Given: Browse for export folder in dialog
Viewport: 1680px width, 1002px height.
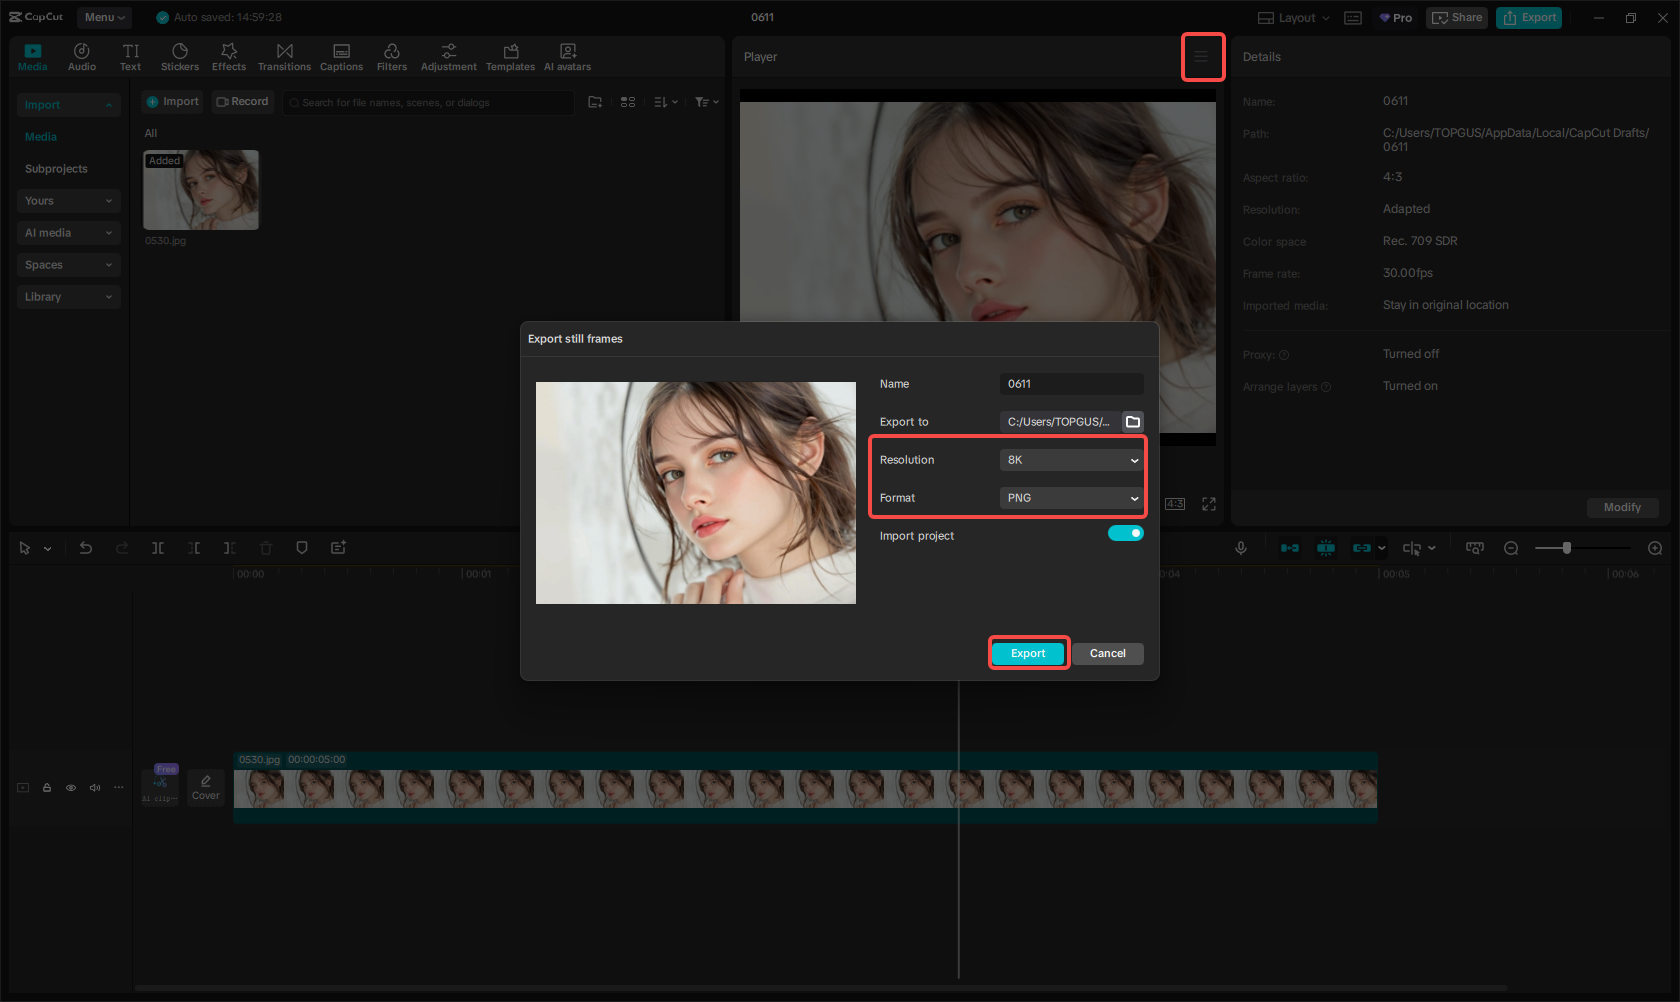Looking at the screenshot, I should pyautogui.click(x=1133, y=422).
